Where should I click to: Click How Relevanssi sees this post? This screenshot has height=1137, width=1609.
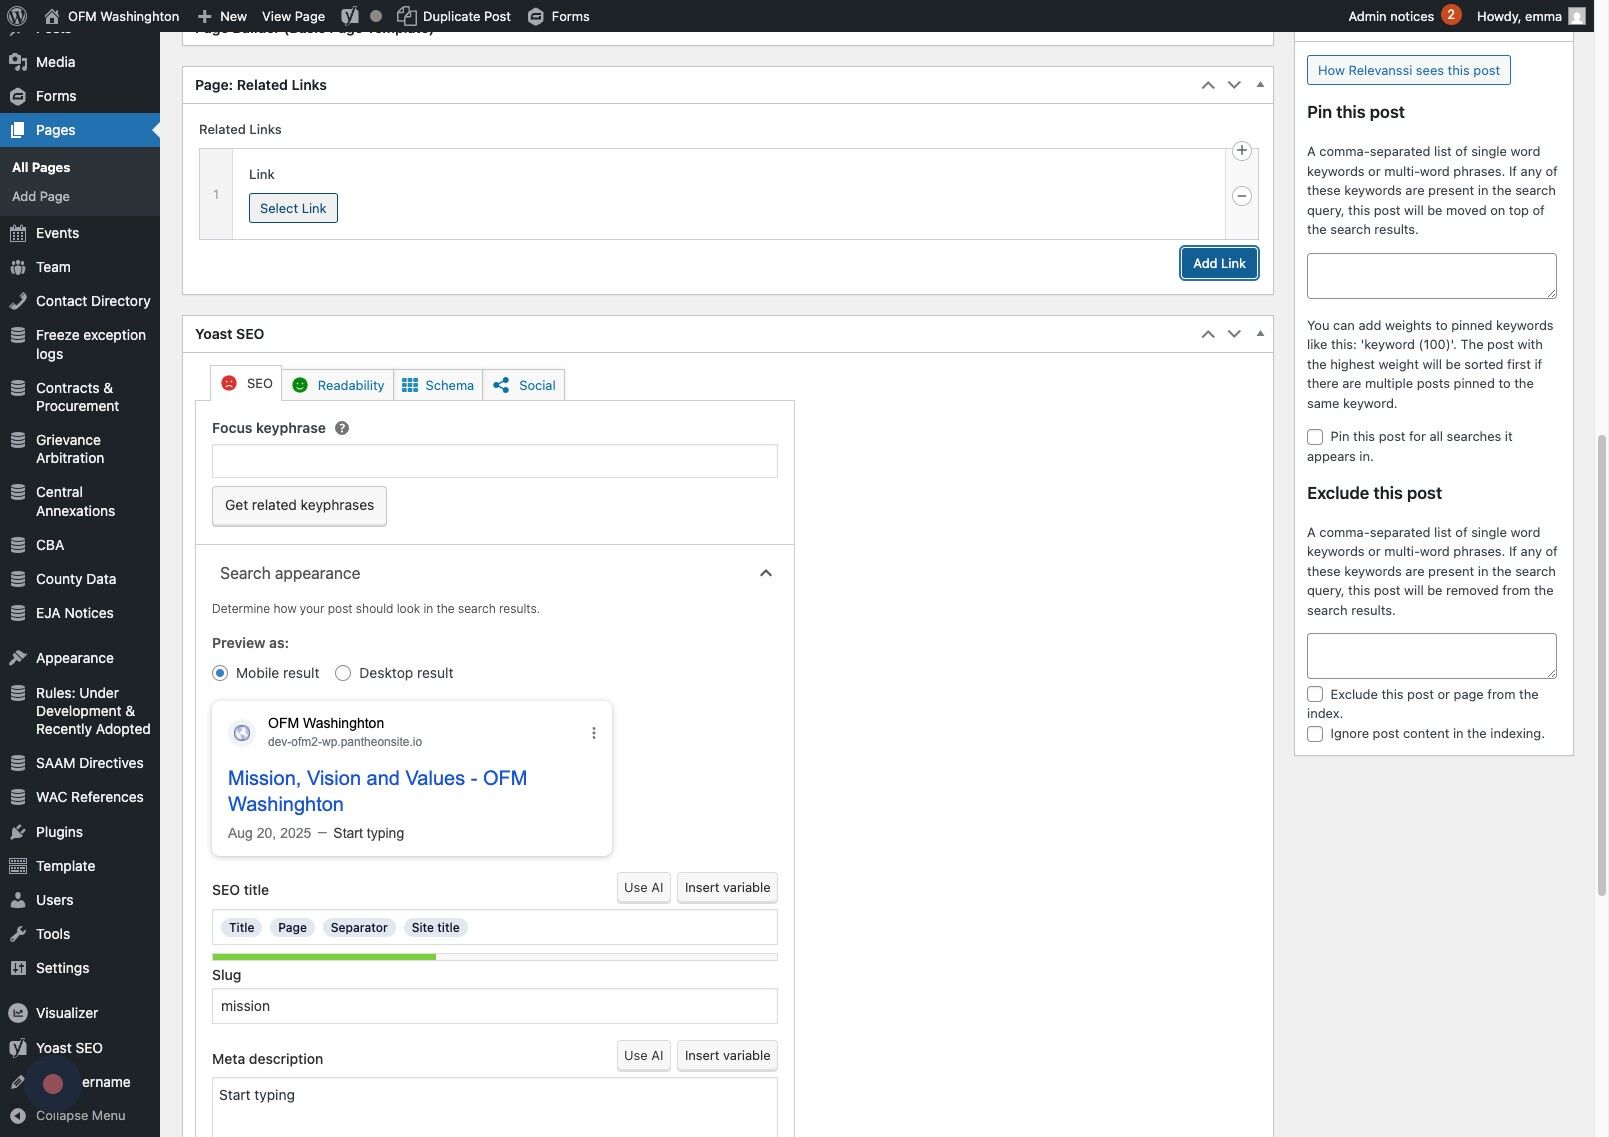point(1408,70)
